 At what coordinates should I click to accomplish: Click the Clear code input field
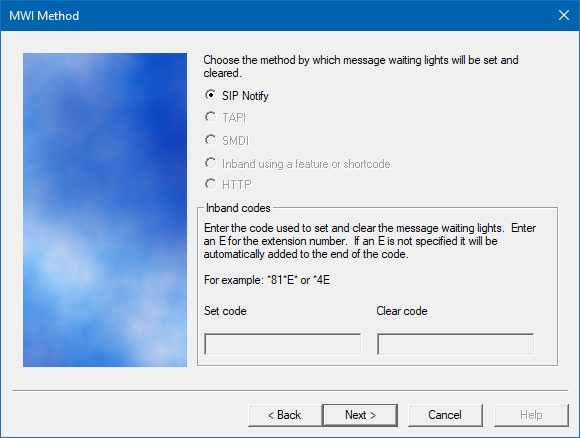pos(455,344)
